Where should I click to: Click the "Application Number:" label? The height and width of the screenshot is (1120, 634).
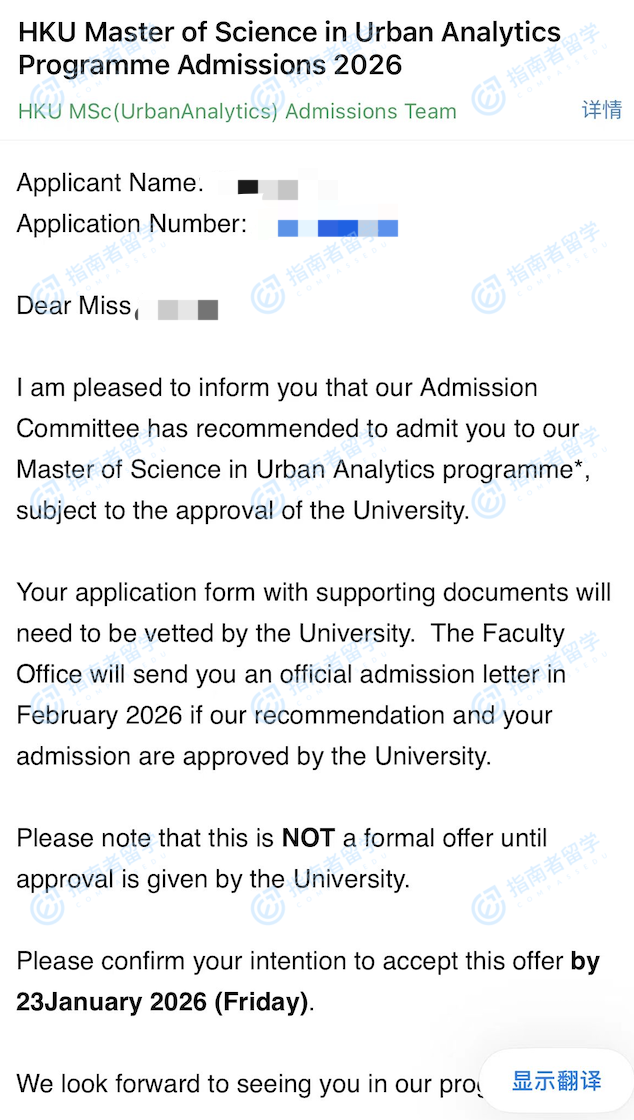pyautogui.click(x=131, y=224)
